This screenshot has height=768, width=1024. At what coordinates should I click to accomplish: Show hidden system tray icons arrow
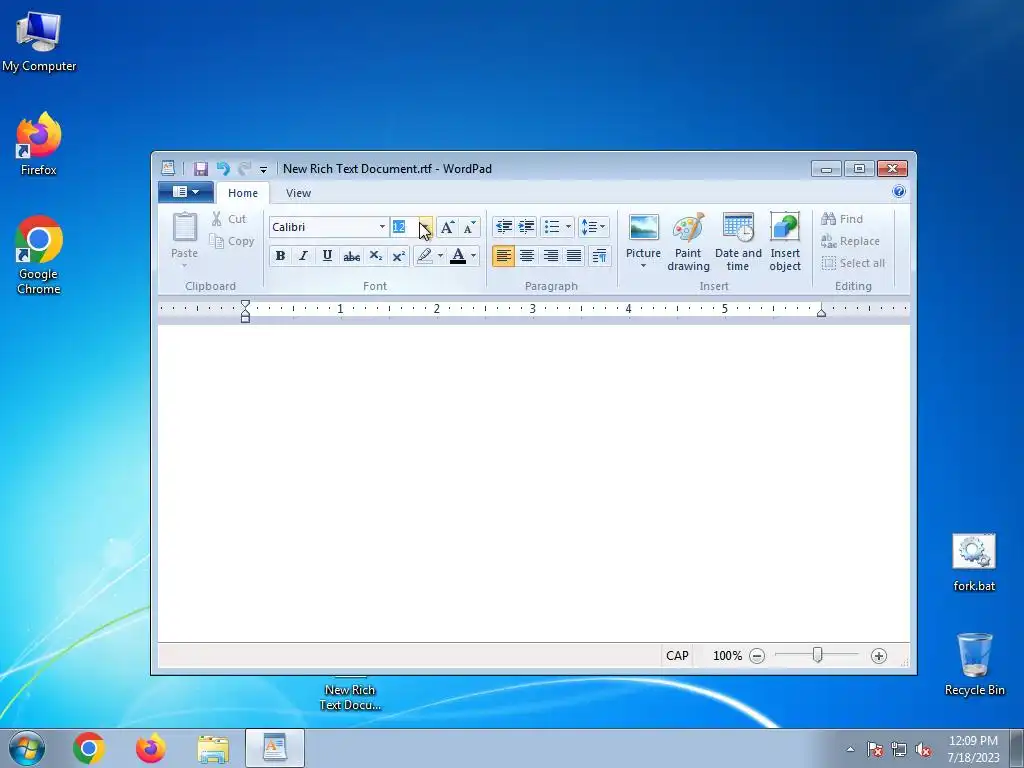pyautogui.click(x=850, y=749)
